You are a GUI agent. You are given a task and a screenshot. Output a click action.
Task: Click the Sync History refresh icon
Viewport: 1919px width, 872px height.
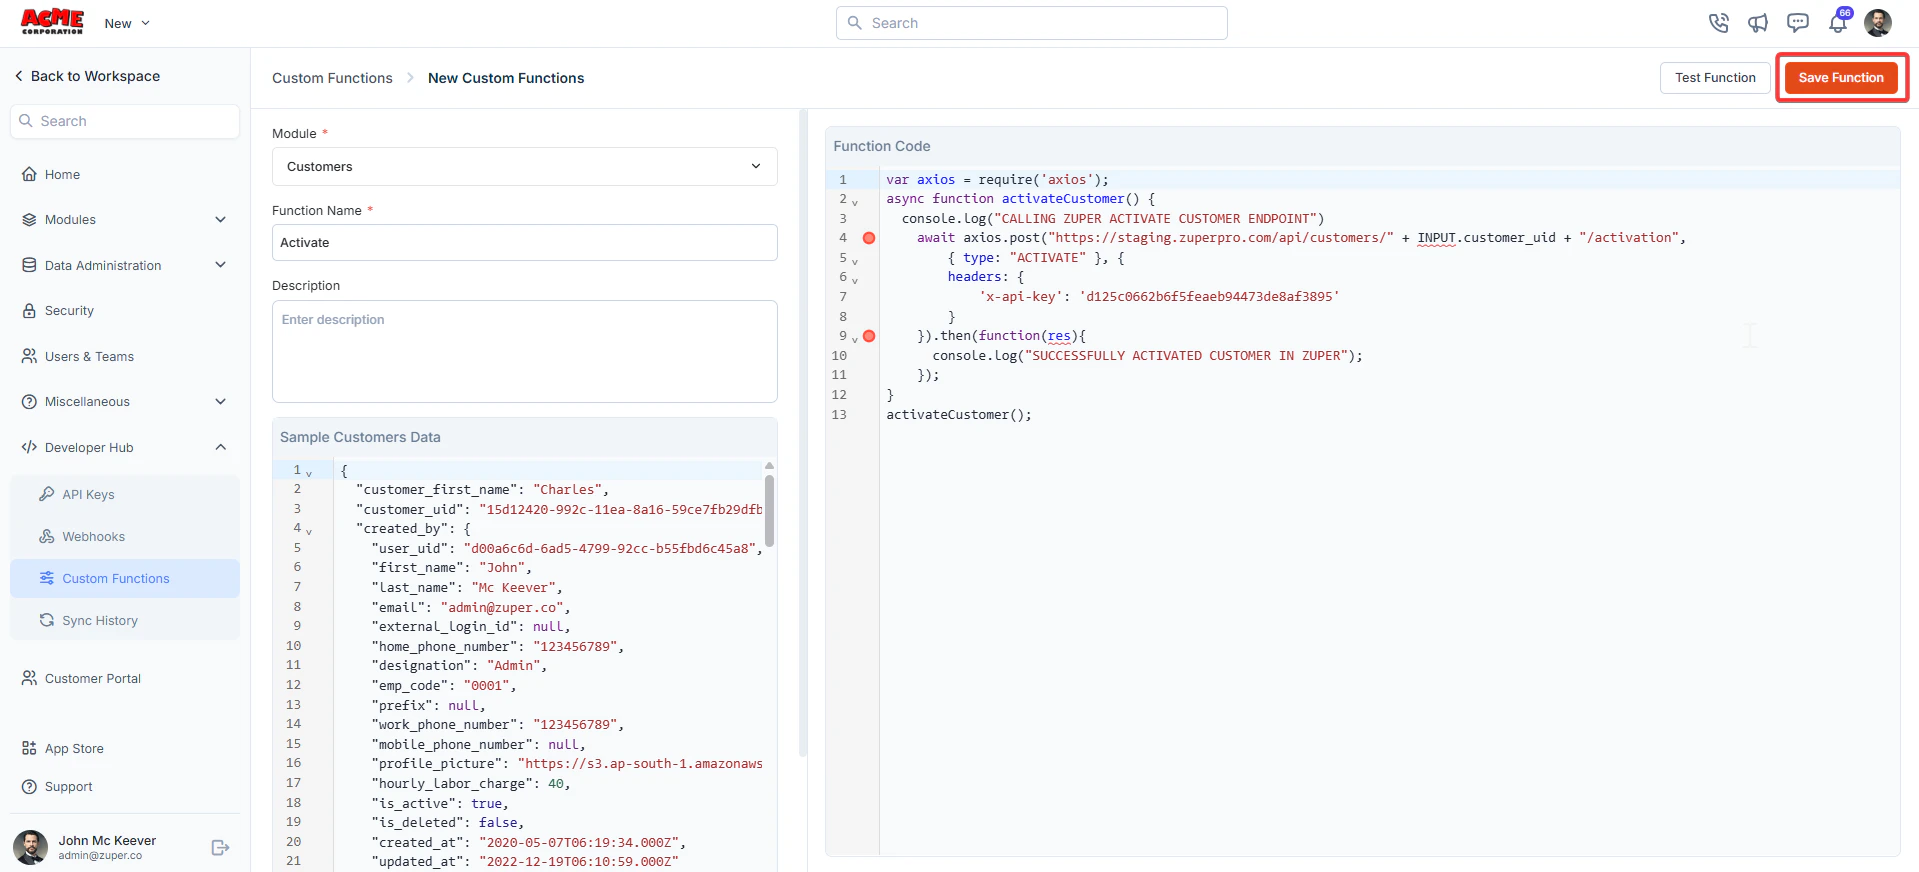[47, 620]
